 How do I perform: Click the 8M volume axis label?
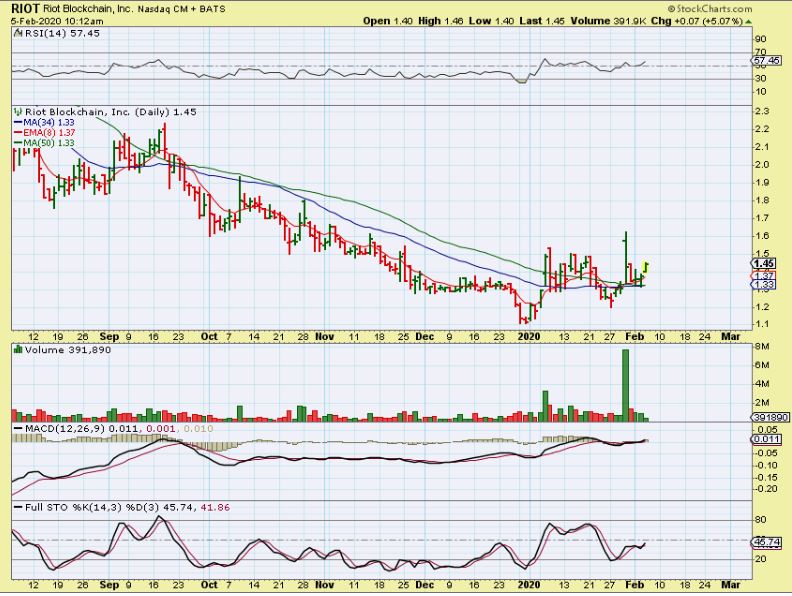[x=762, y=346]
